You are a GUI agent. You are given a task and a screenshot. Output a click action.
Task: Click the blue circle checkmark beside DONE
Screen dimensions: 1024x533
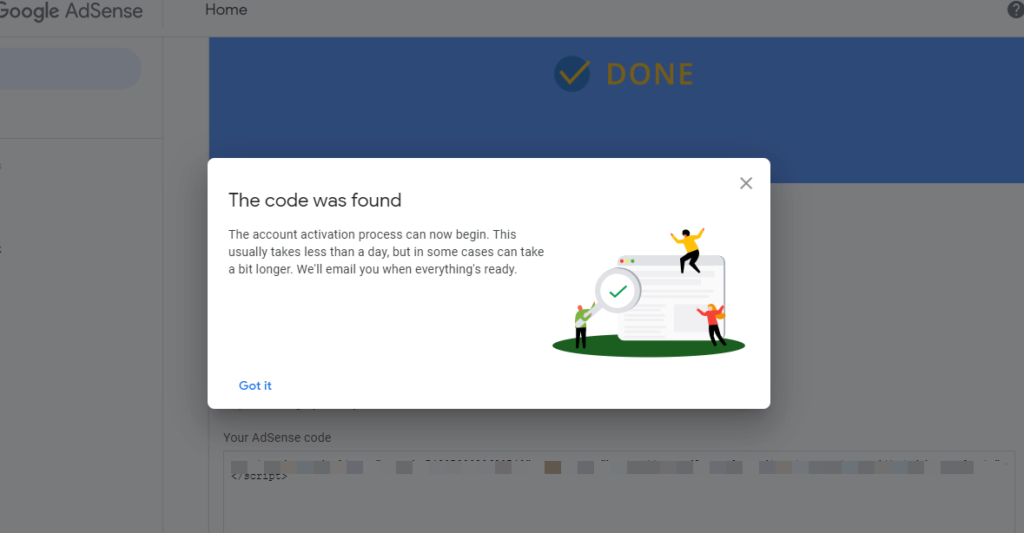[572, 74]
